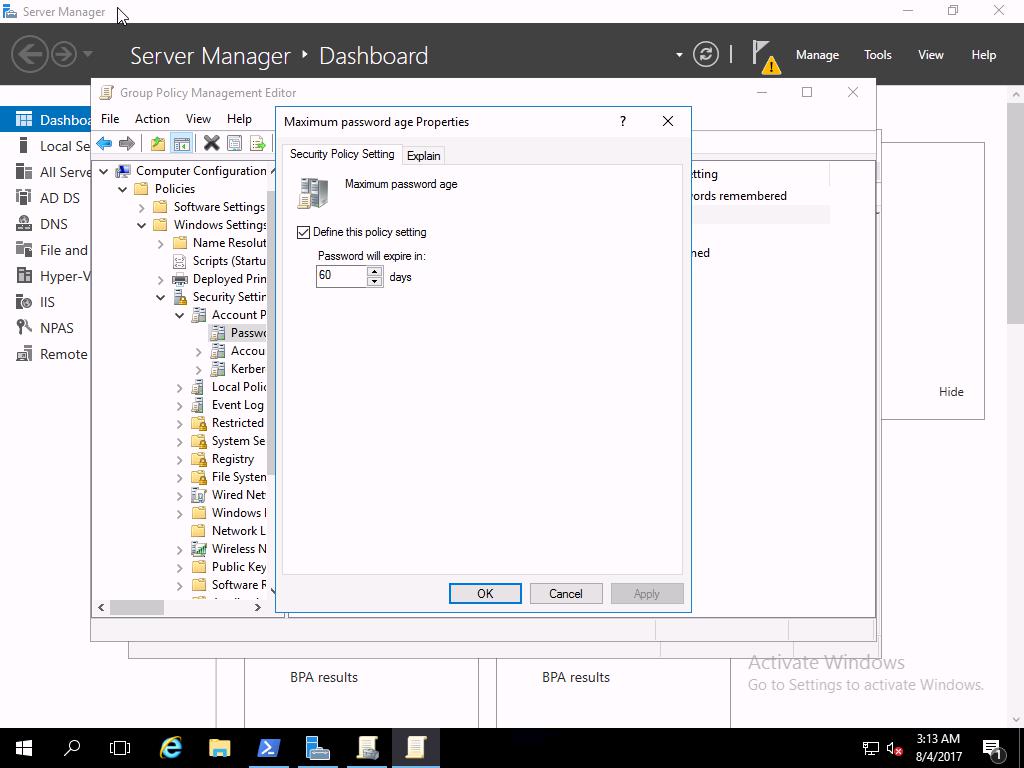Decrease password expiry days with down arrow
Viewport: 1024px width, 768px height.
point(374,281)
